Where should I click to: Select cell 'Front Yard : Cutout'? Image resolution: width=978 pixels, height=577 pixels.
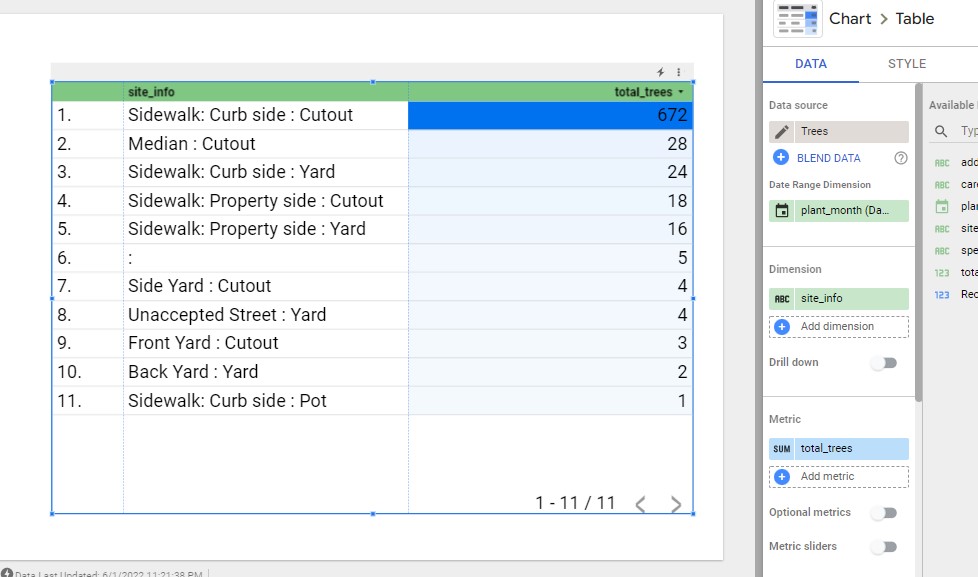coord(266,343)
